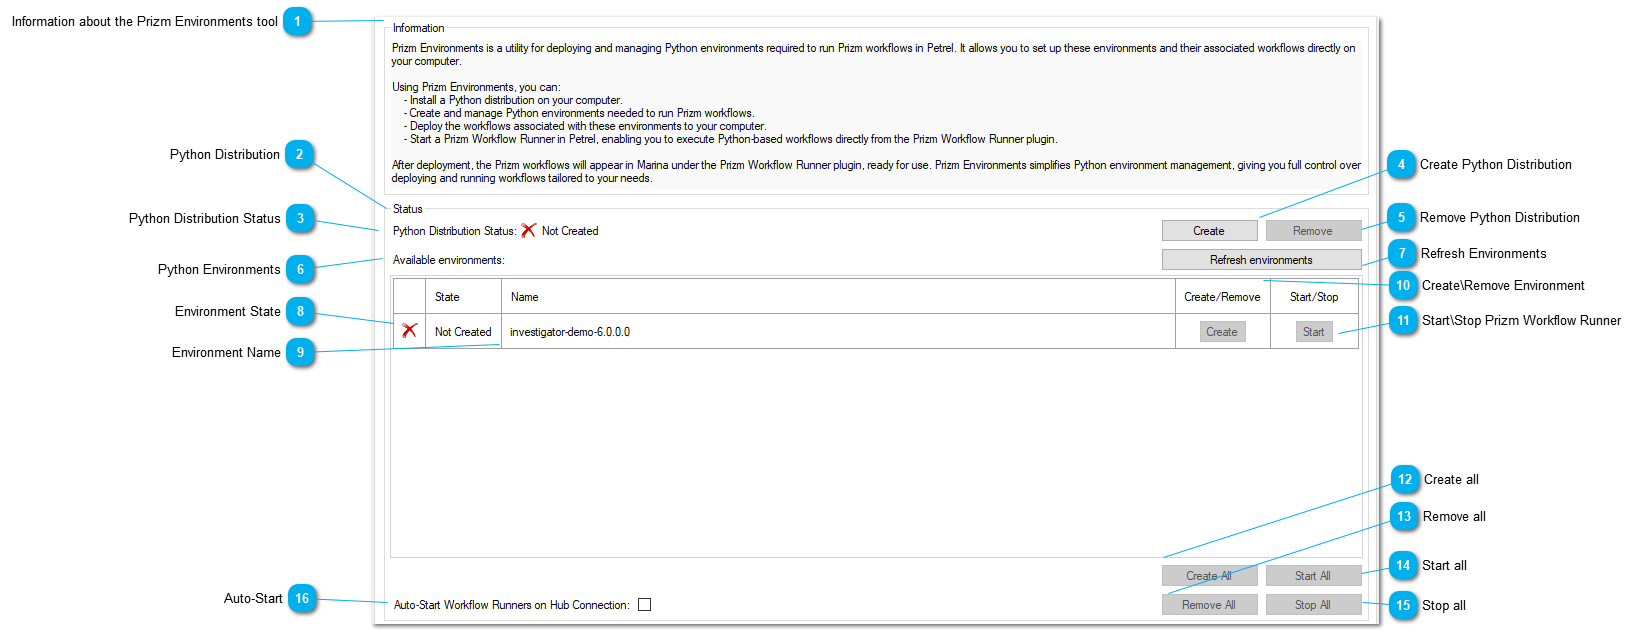This screenshot has width=1637, height=633.
Task: Enable Auto-Start Workflow Runners on Hub Connection
Action: [x=645, y=605]
